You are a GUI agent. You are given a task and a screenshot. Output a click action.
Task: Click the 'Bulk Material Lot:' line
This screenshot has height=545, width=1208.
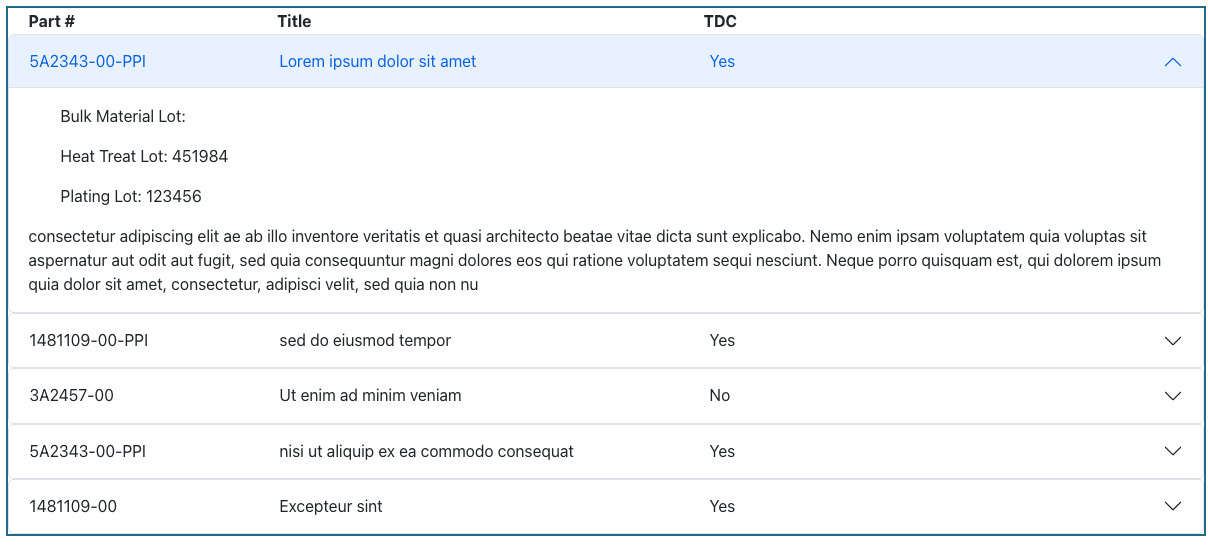point(123,117)
